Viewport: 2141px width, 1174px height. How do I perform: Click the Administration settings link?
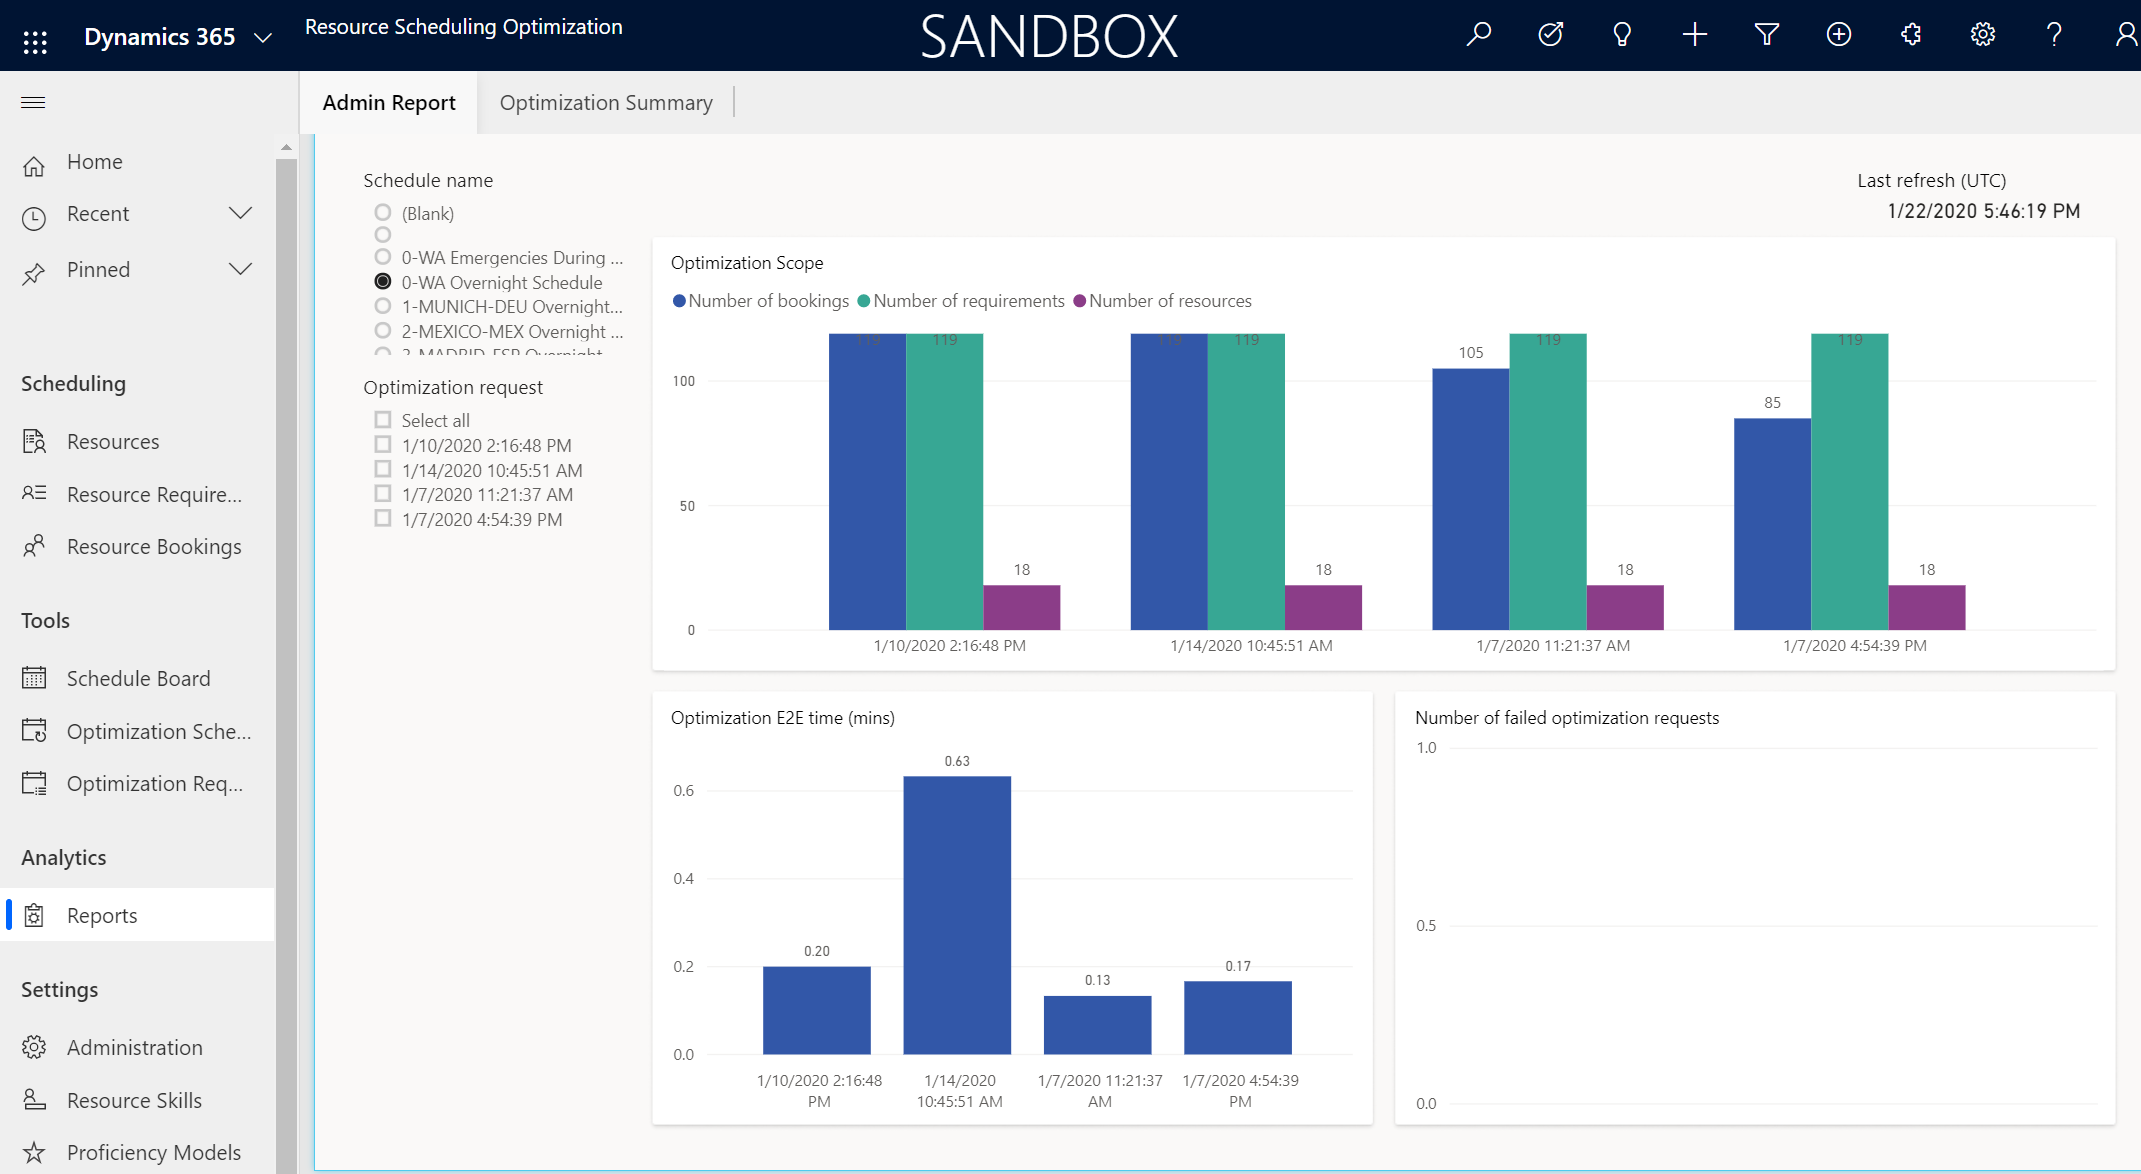[136, 1045]
